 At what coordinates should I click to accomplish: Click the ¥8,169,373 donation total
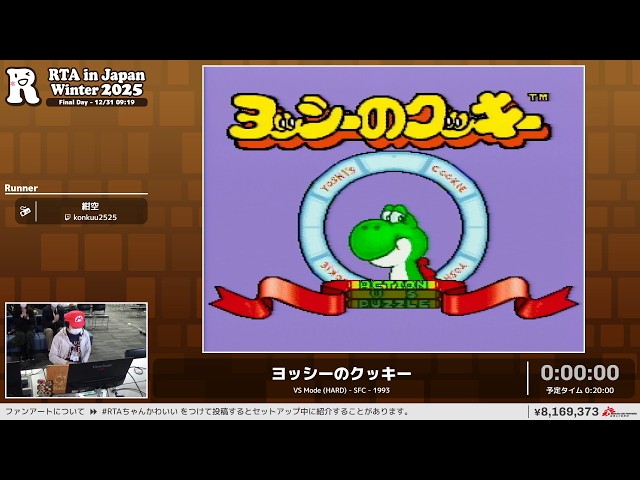point(567,411)
